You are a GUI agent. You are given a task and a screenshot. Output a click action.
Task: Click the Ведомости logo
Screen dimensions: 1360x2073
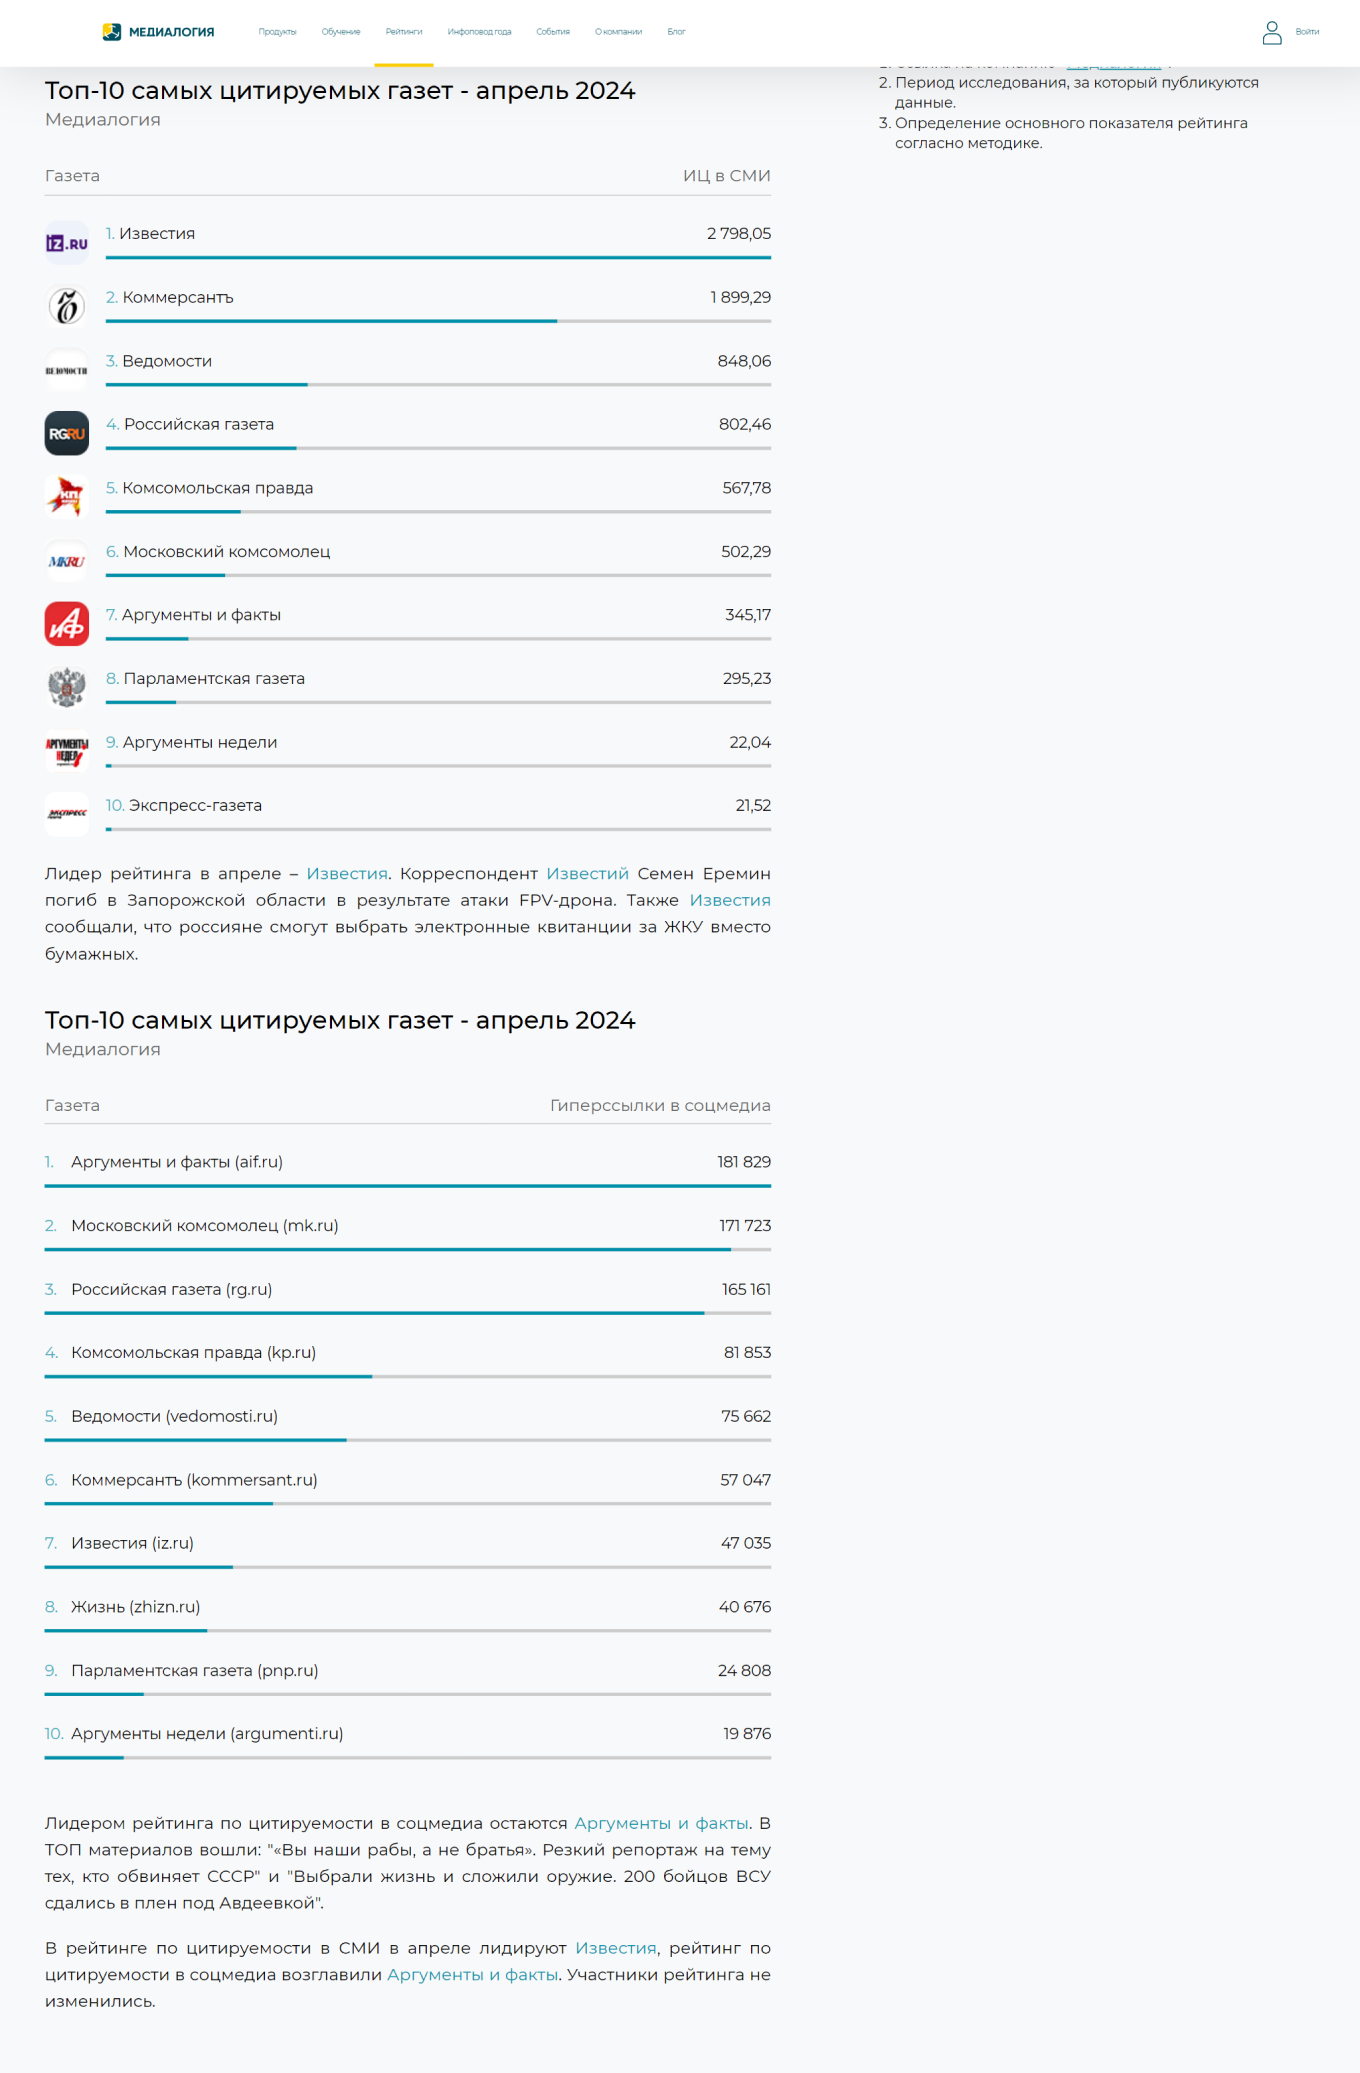point(67,370)
